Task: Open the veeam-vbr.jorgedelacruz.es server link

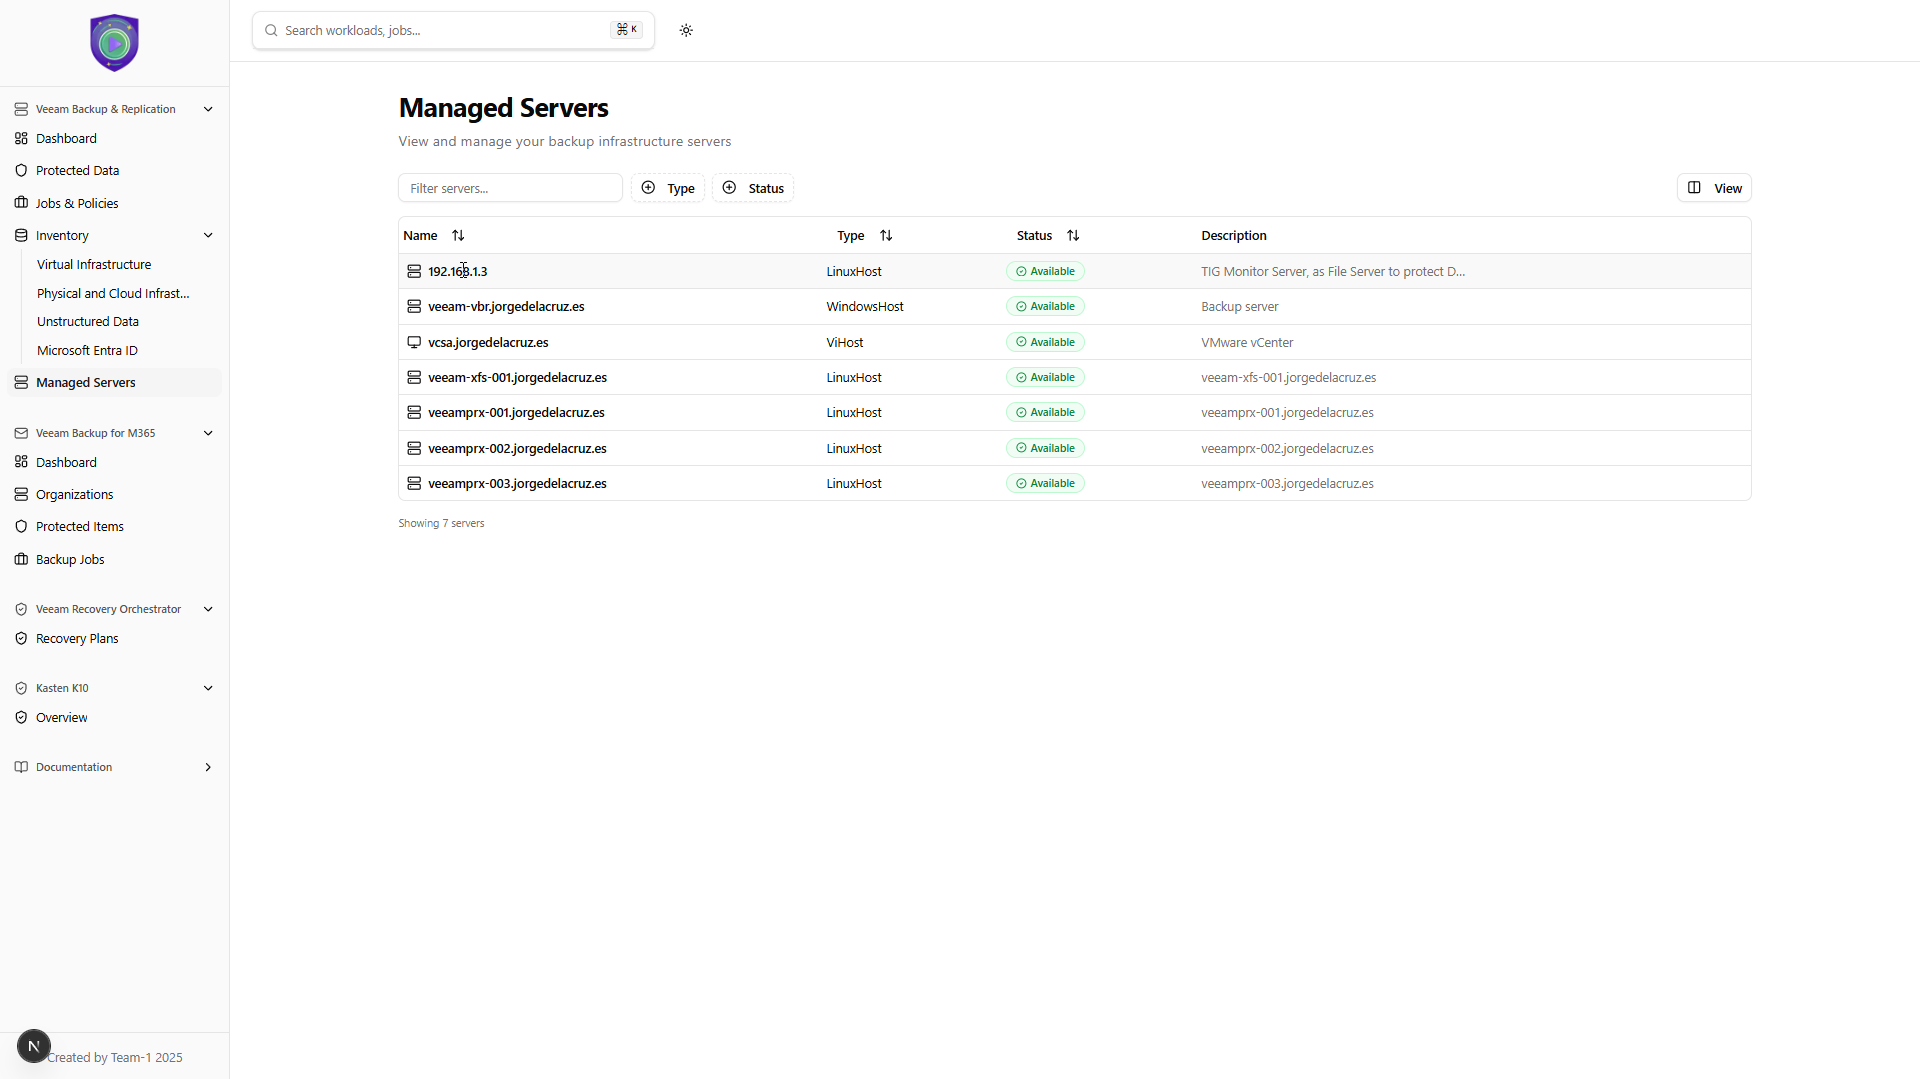Action: click(506, 307)
